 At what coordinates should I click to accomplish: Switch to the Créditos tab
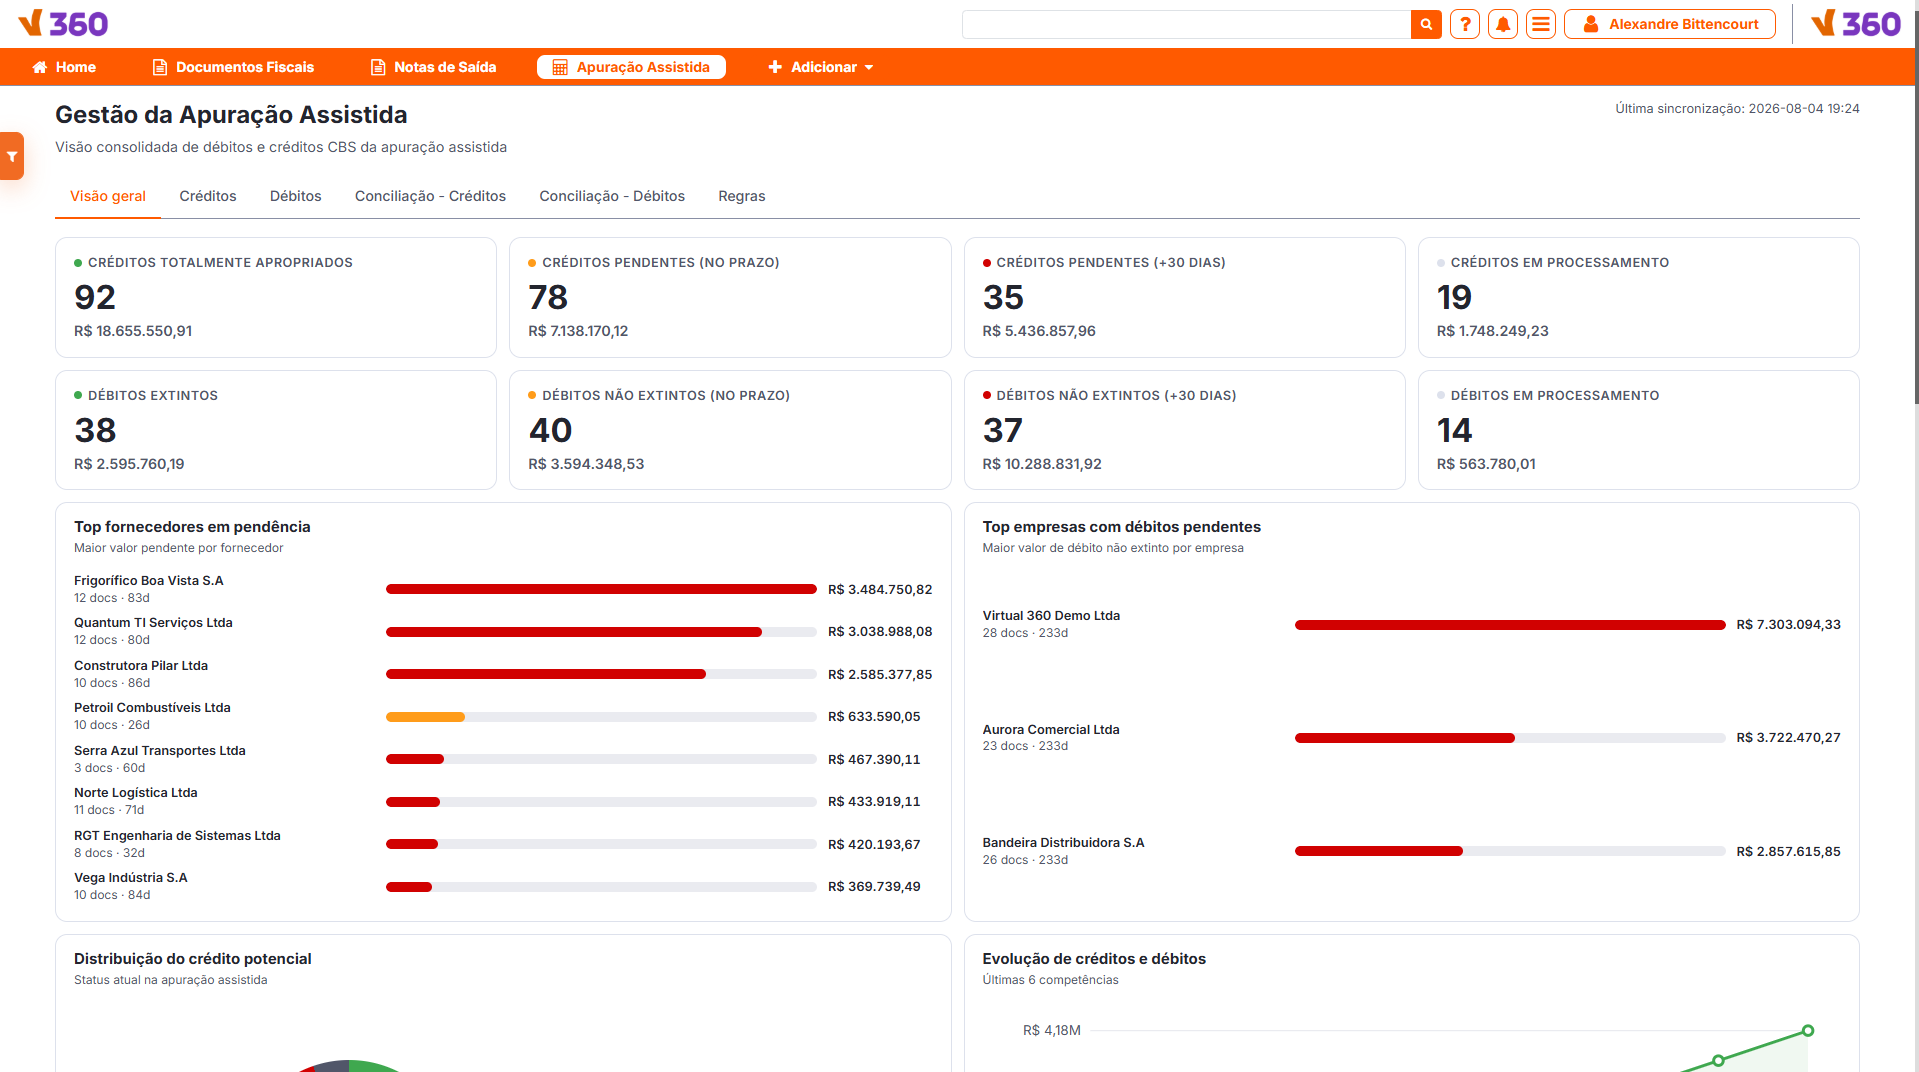click(x=208, y=196)
